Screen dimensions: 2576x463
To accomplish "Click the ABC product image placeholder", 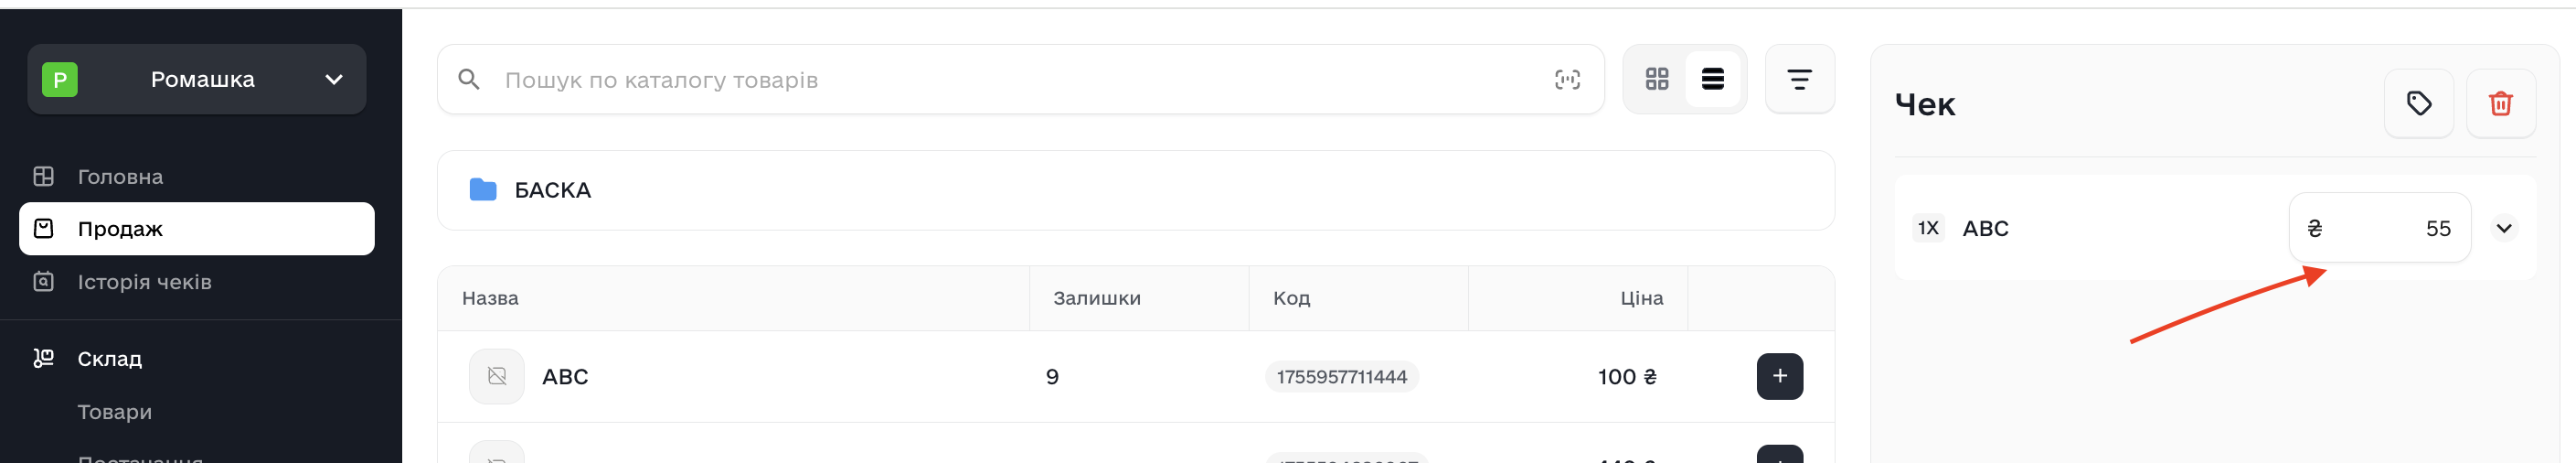I will click(x=496, y=376).
